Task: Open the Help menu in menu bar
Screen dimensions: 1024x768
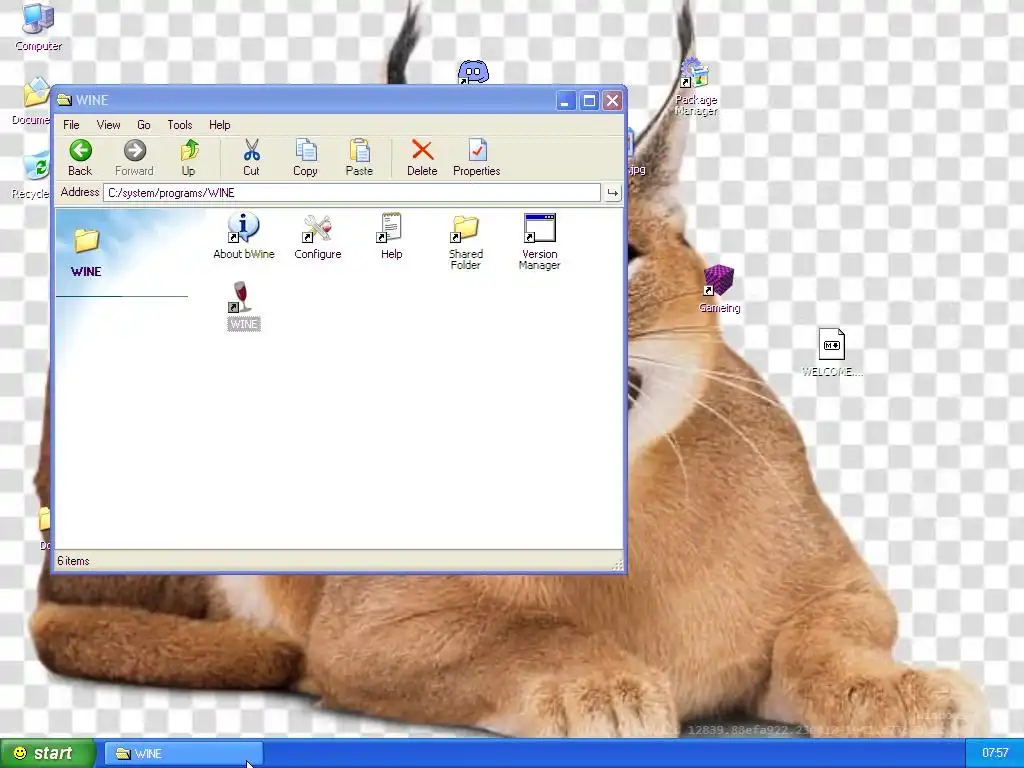Action: coord(219,125)
